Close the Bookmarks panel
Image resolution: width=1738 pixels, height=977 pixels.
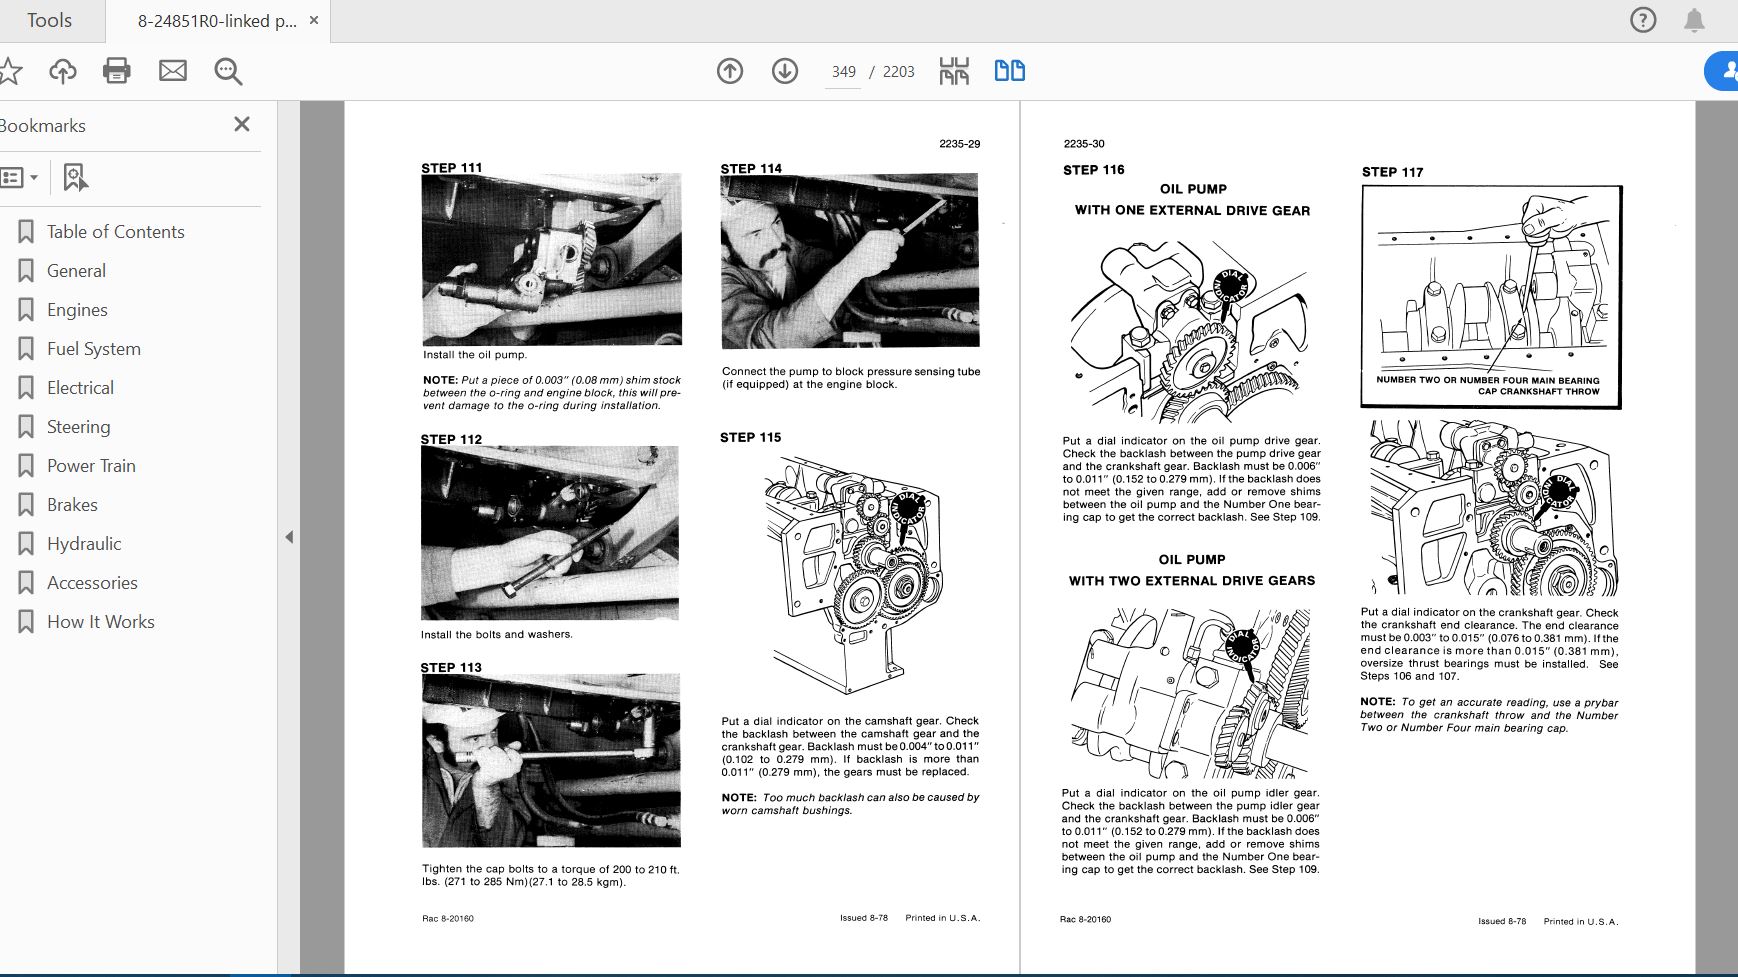pyautogui.click(x=241, y=124)
